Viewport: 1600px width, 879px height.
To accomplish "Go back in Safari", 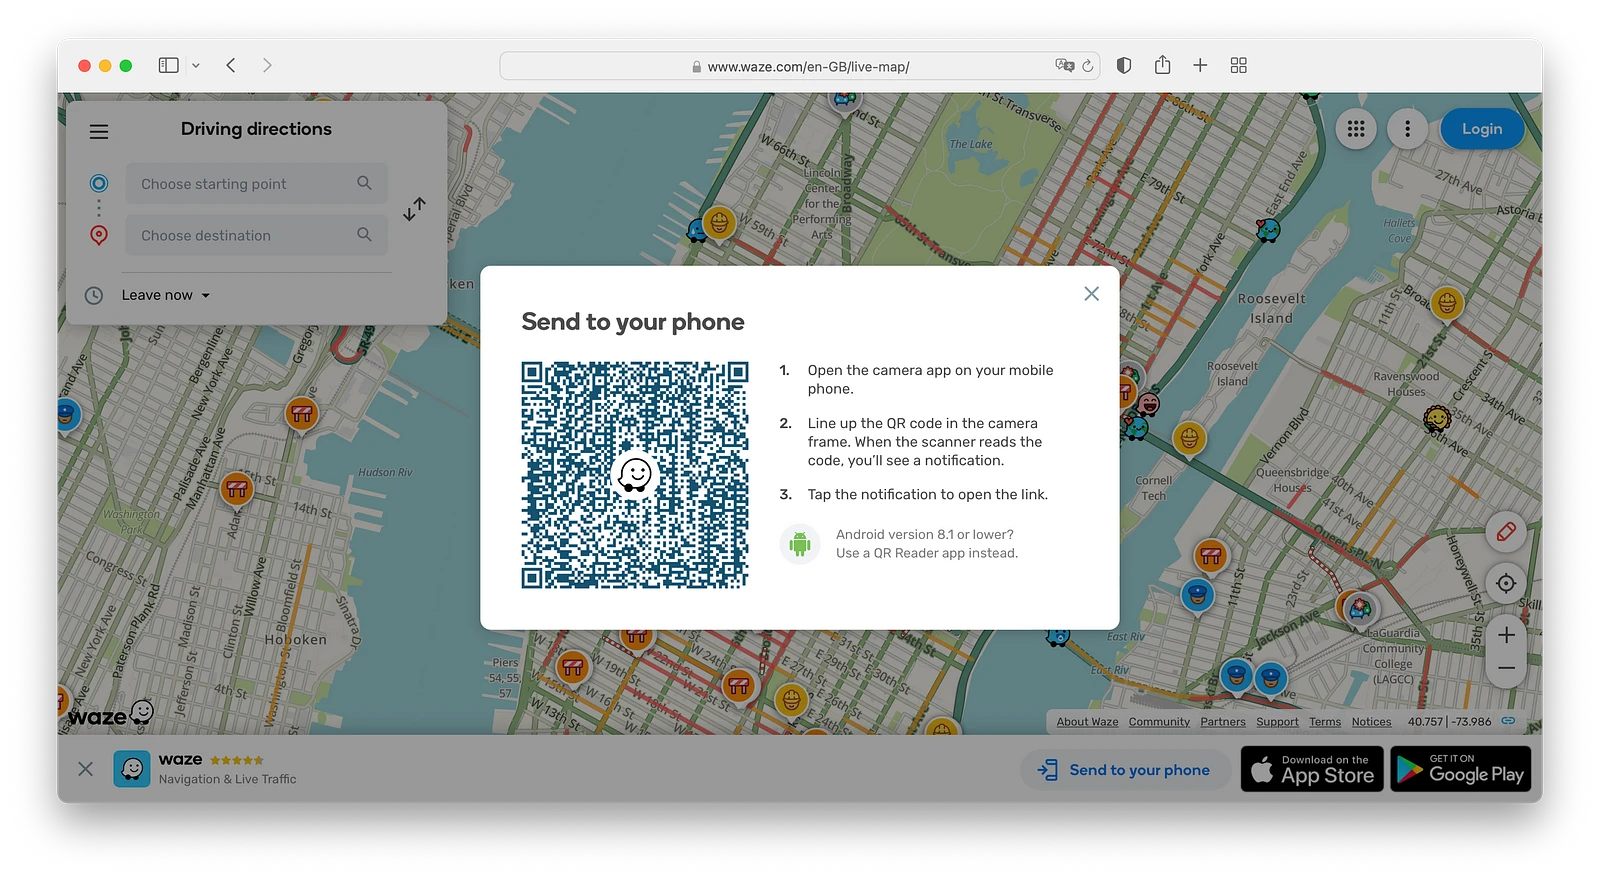I will pos(231,65).
